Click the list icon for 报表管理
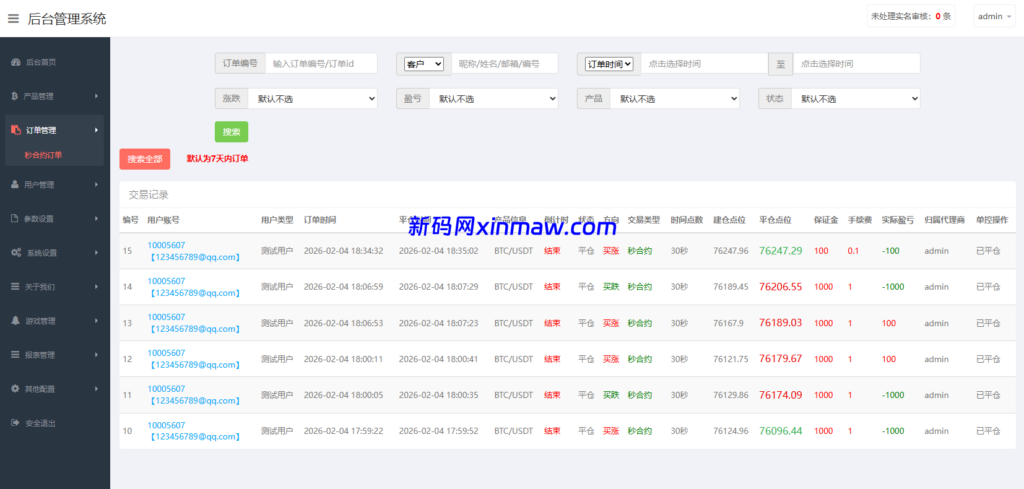 coord(16,355)
